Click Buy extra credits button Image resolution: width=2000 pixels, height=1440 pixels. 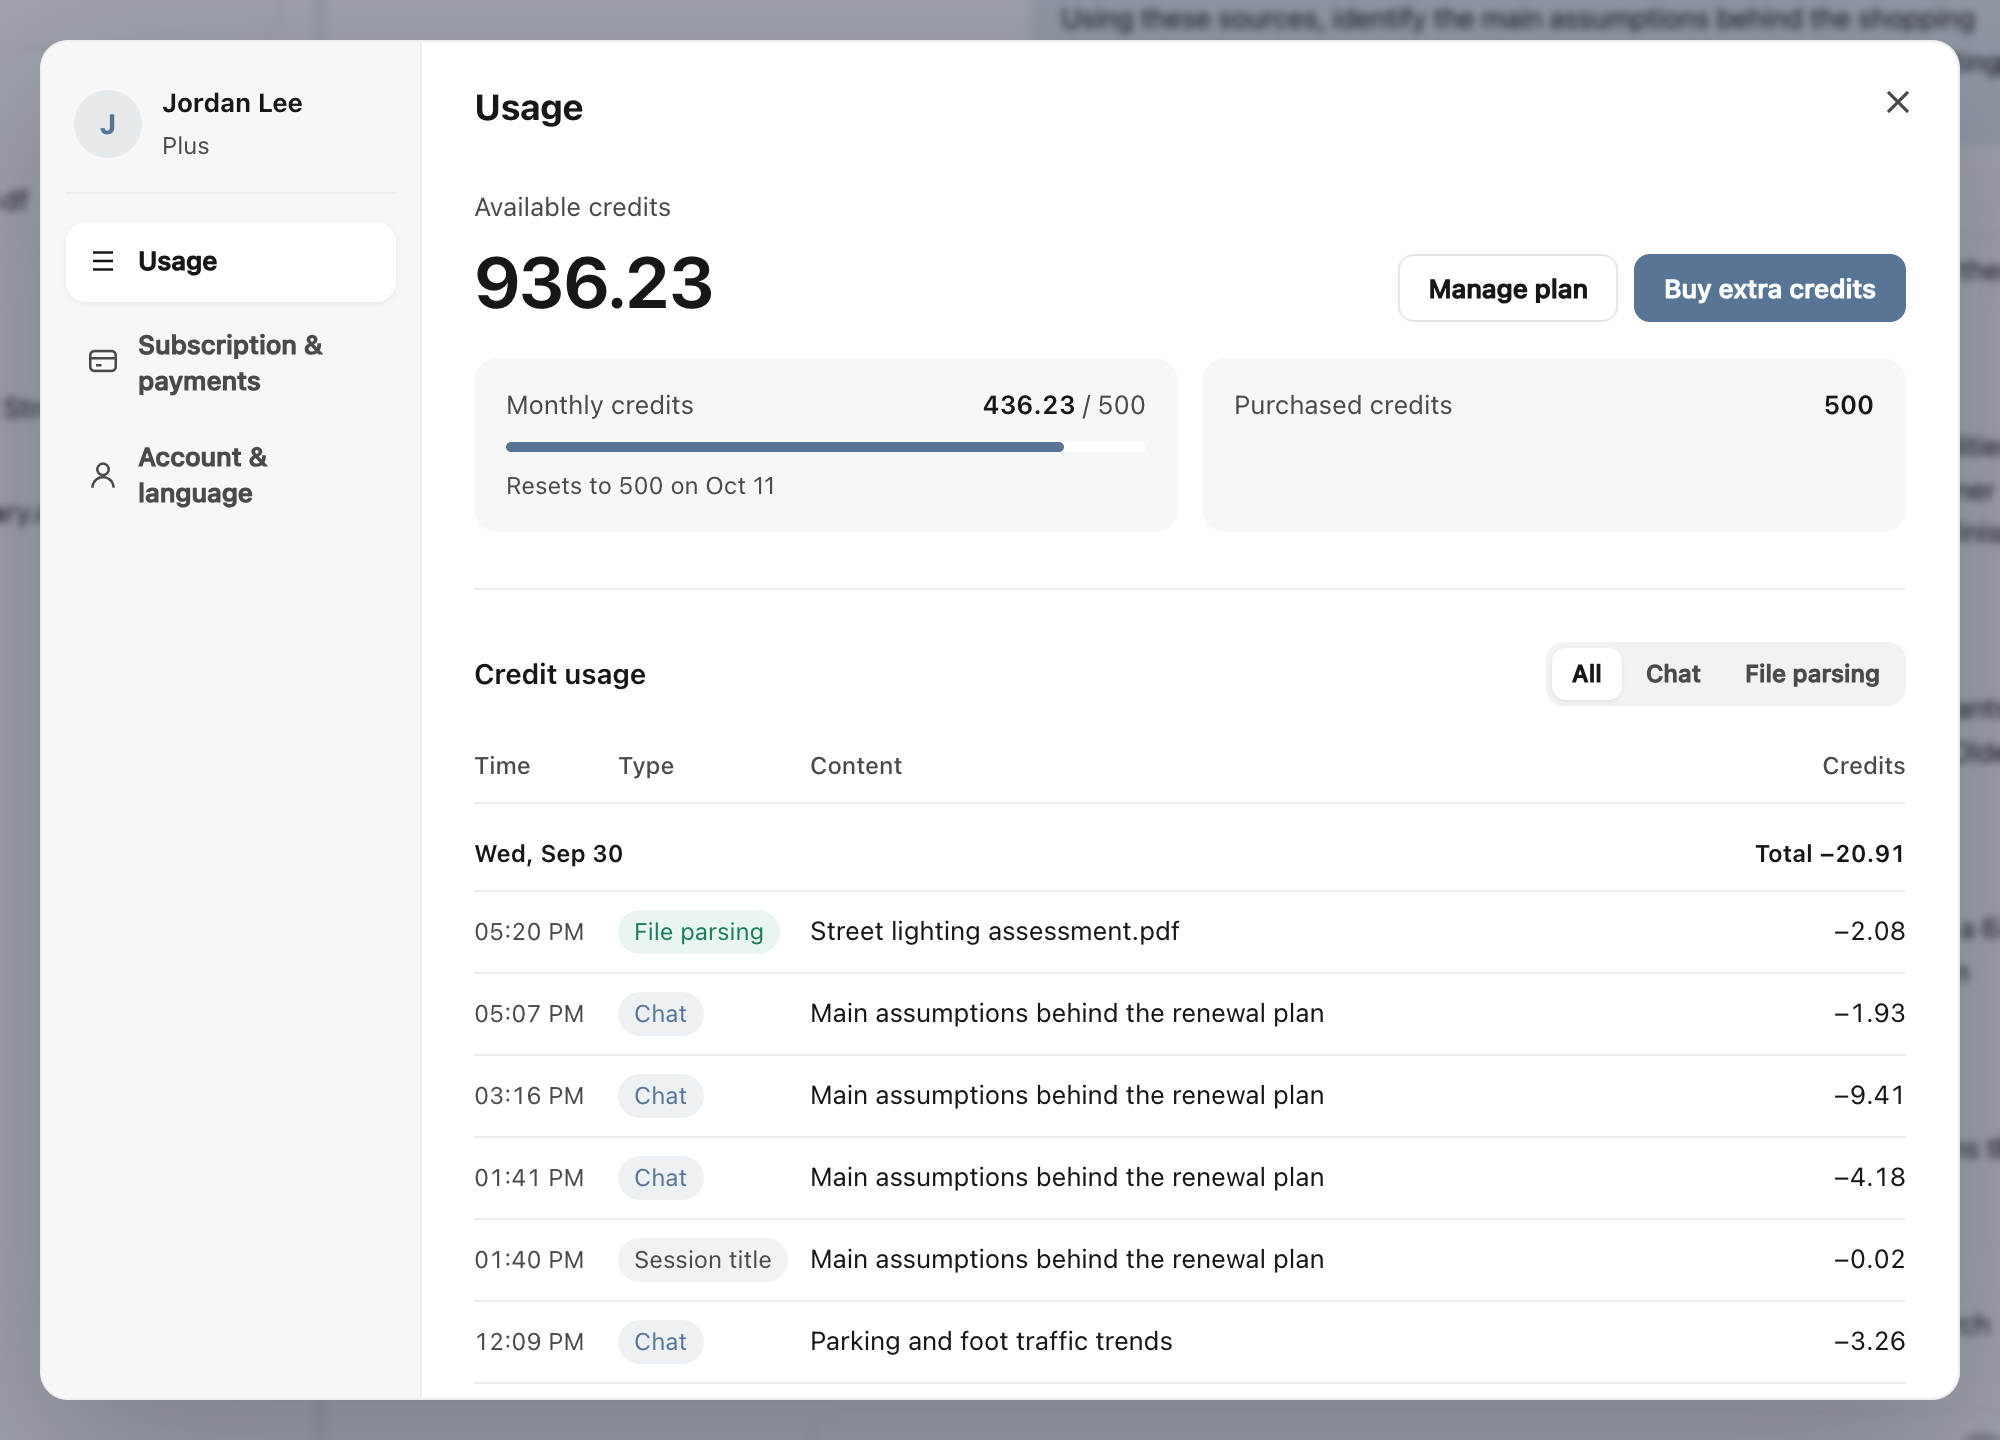tap(1769, 288)
